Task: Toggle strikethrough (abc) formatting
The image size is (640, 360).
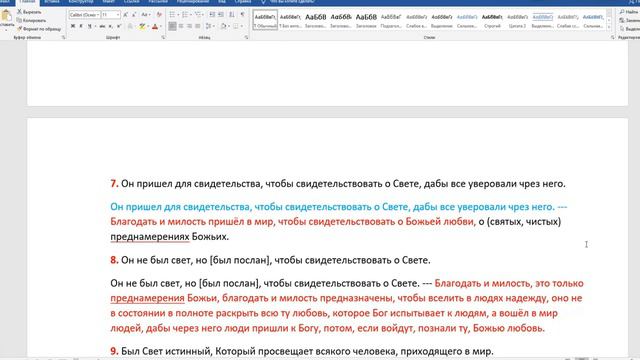Action: 102,26
